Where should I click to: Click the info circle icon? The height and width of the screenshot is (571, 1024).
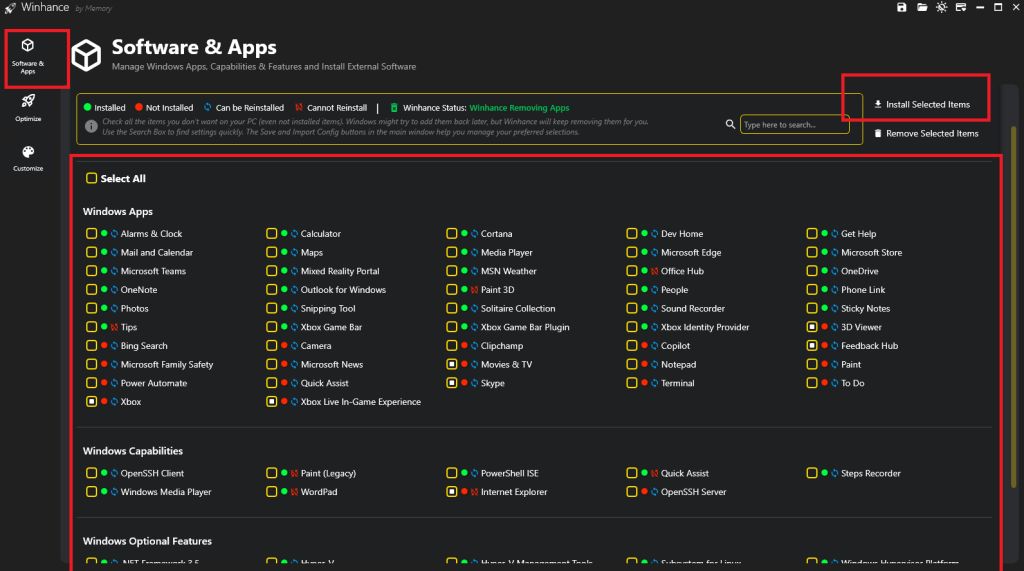pyautogui.click(x=91, y=126)
